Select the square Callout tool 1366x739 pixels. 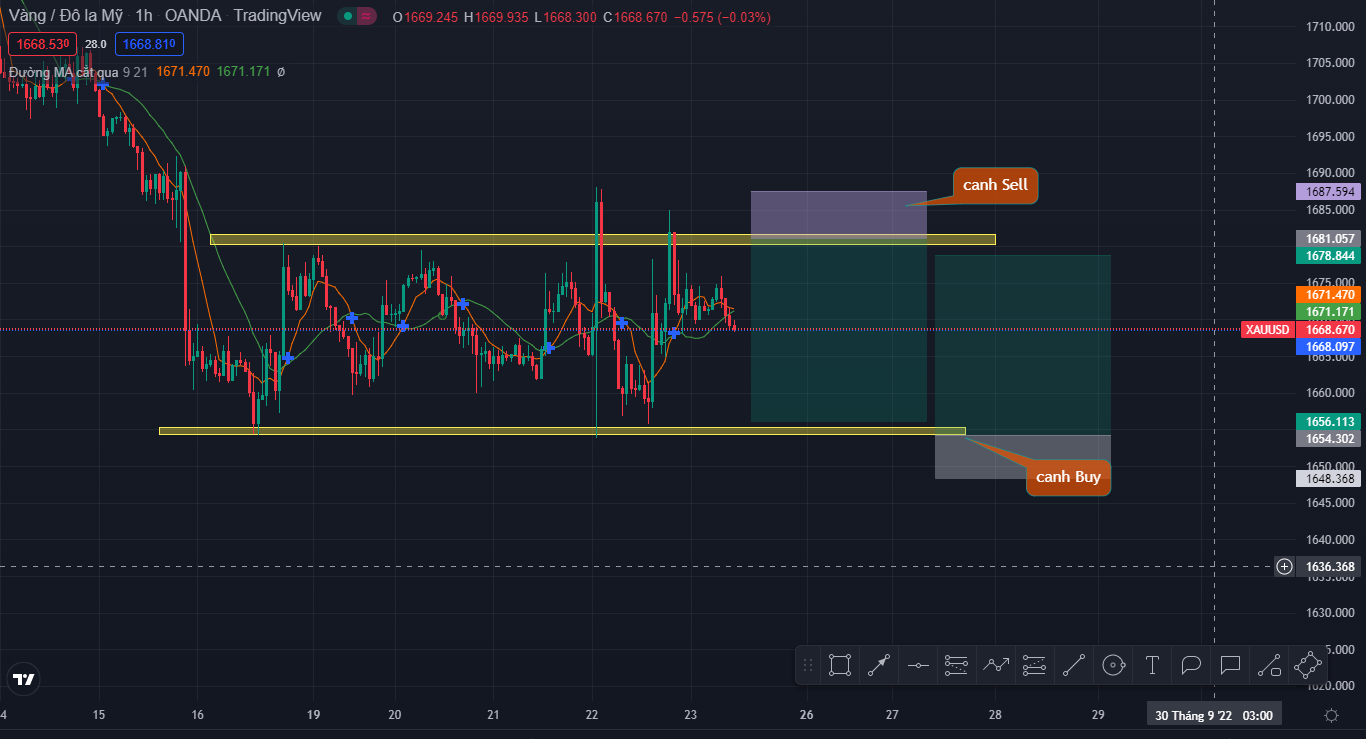point(1230,665)
